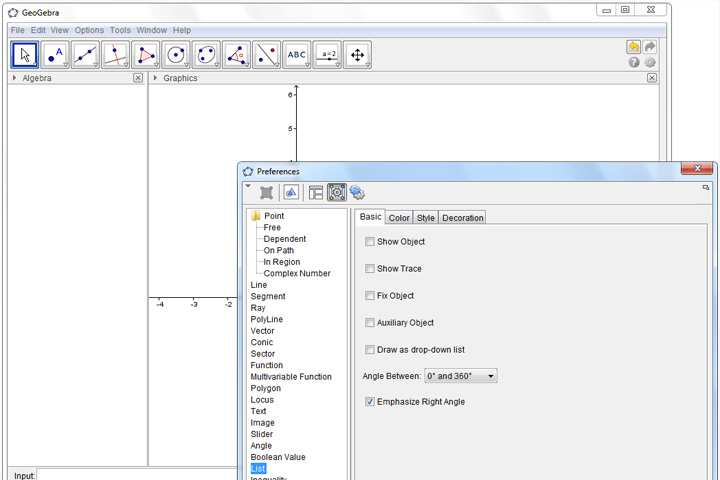Enable Draw as drop-down list

[x=370, y=350]
